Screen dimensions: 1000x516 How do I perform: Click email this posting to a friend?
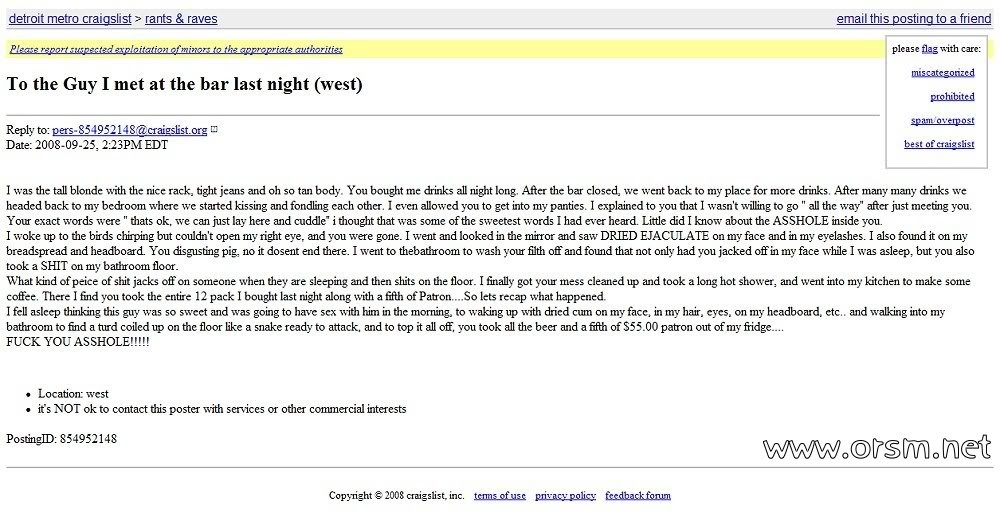coord(913,19)
